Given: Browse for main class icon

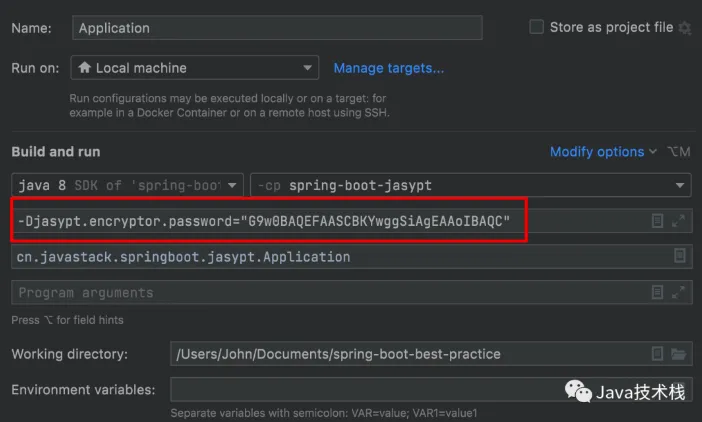Looking at the screenshot, I should [679, 257].
